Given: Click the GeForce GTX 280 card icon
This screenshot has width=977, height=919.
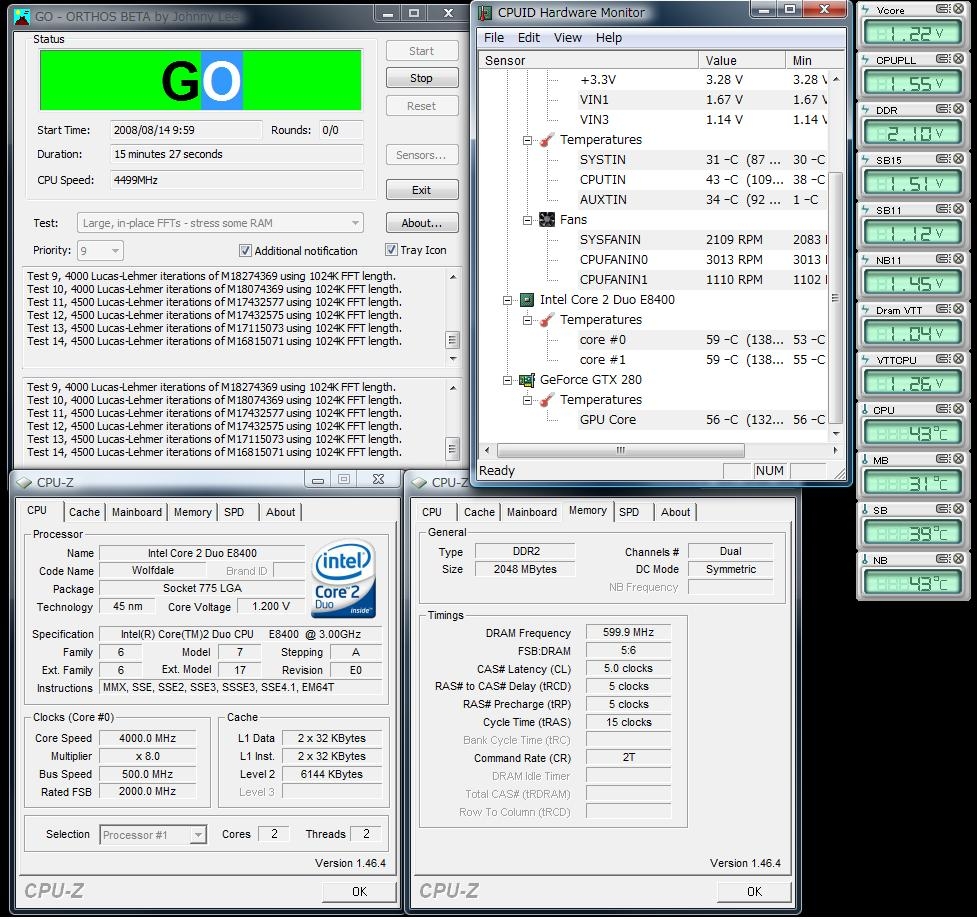Looking at the screenshot, I should click(526, 380).
